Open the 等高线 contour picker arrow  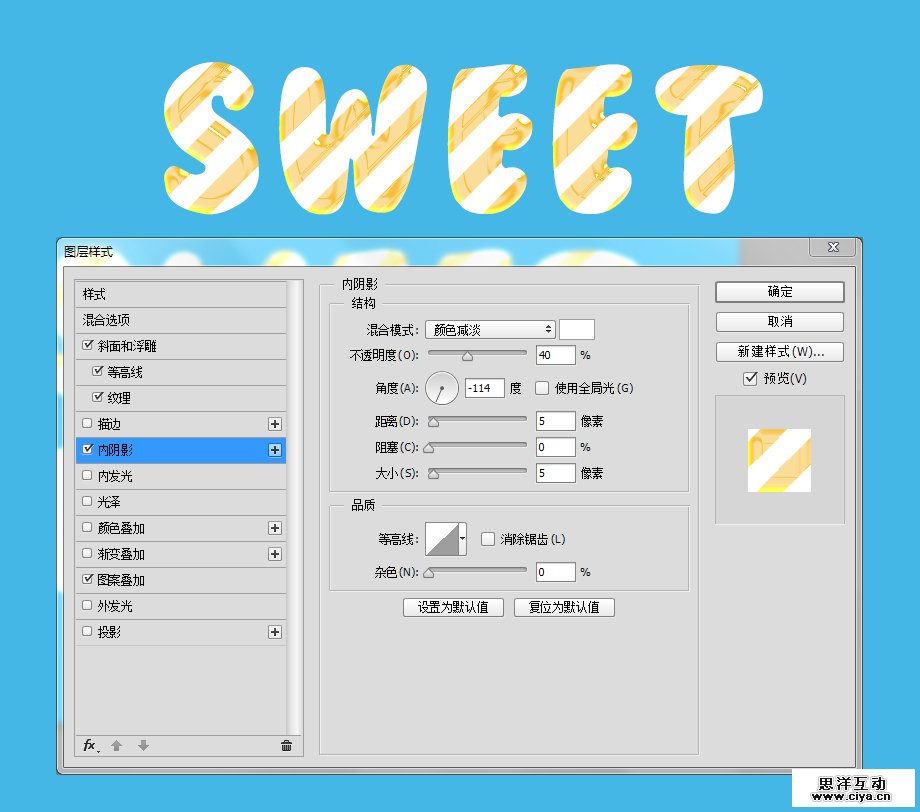[x=462, y=539]
